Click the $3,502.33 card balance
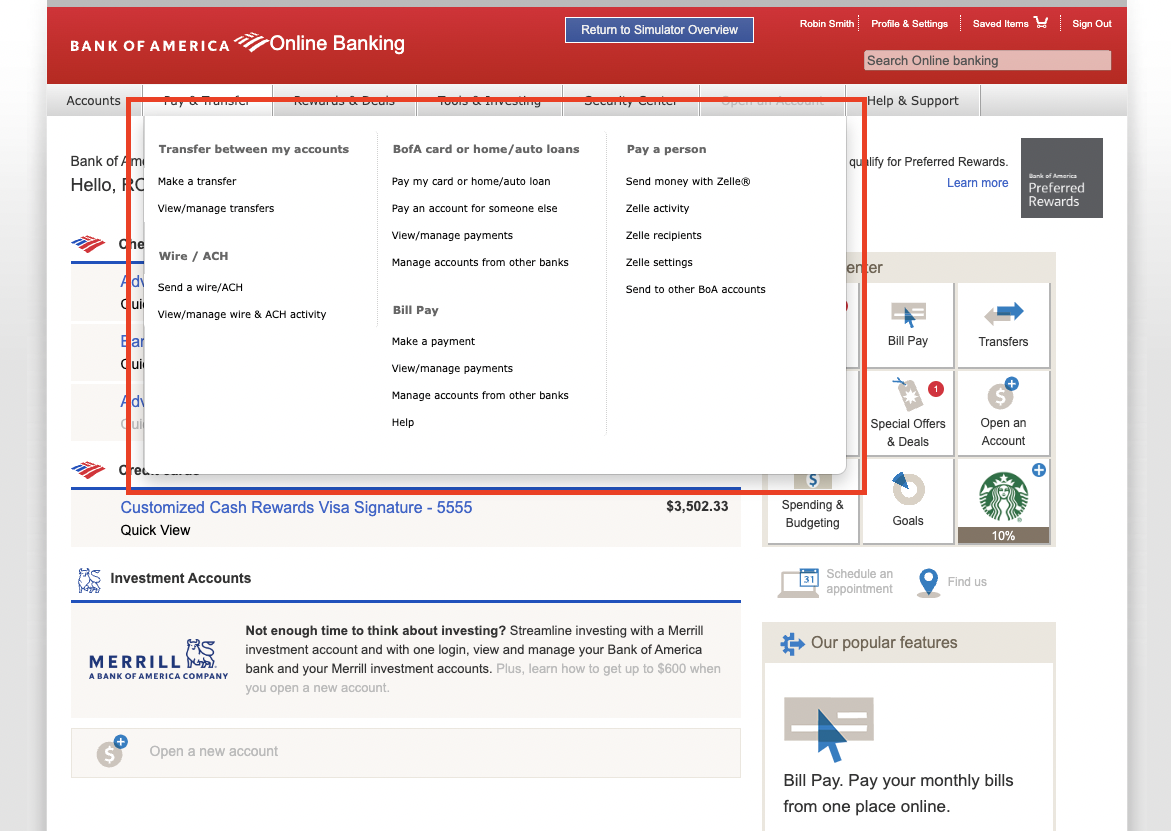 click(697, 506)
